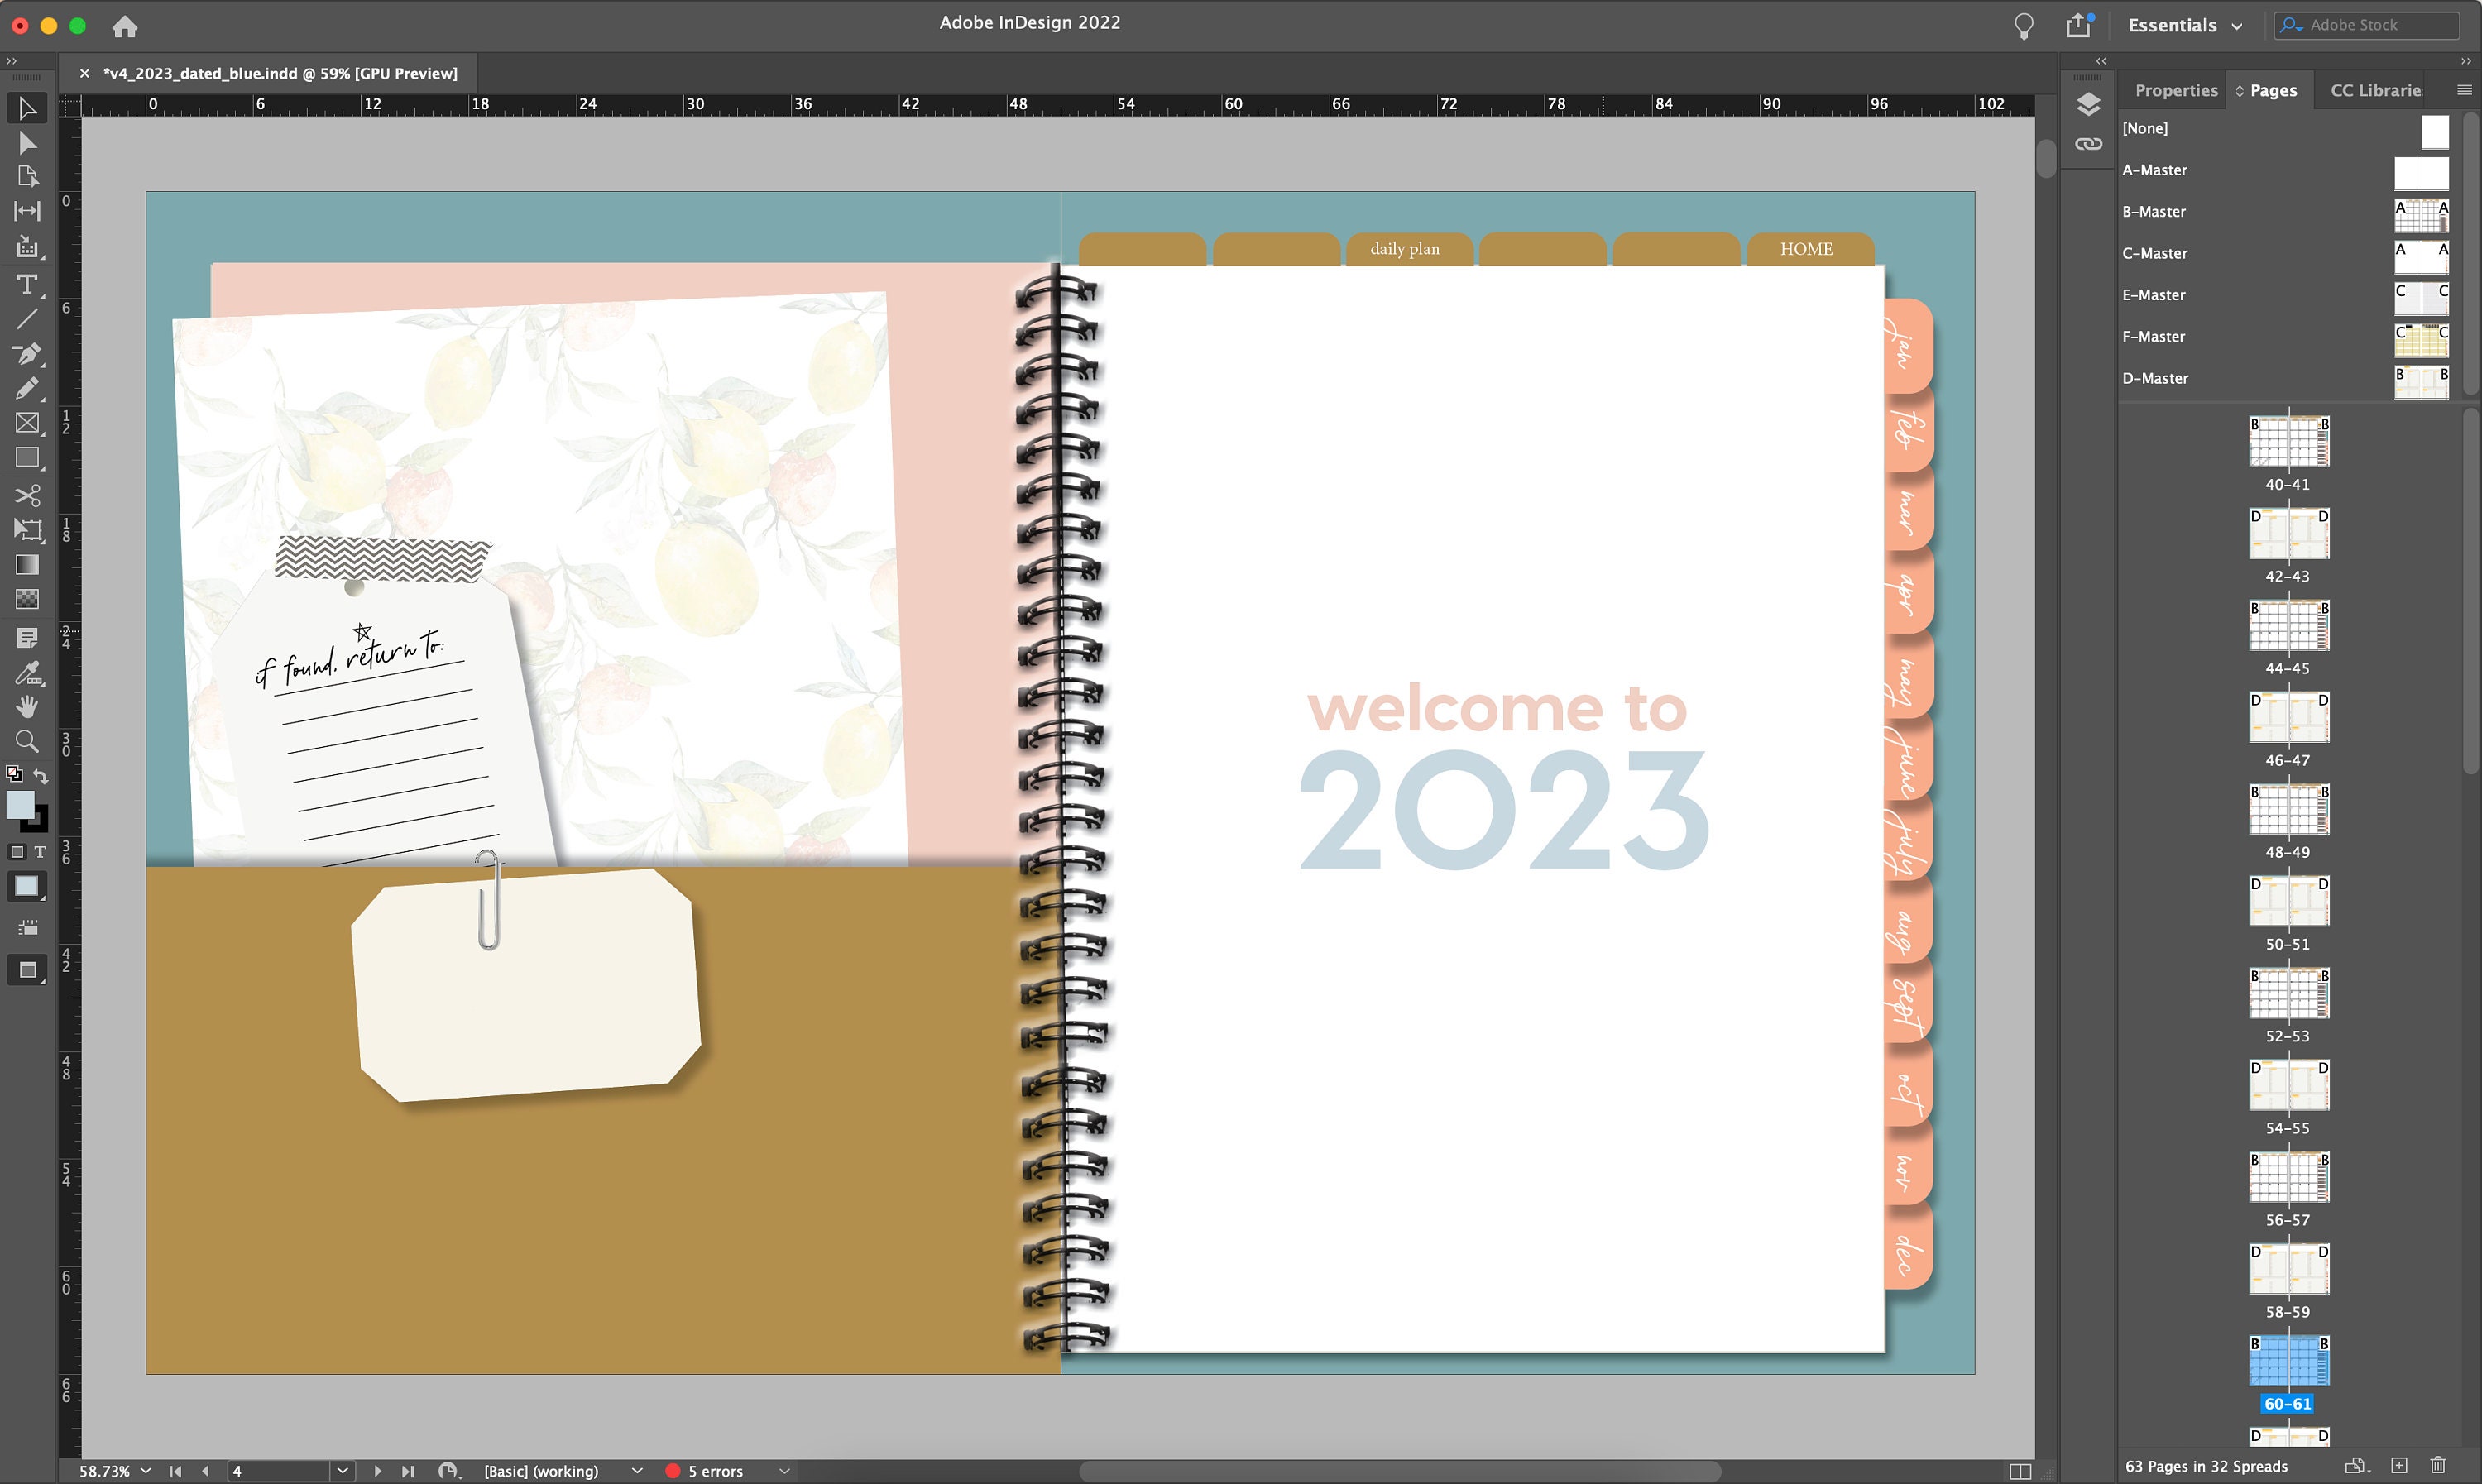Toggle view options button in toolbox

pyautogui.click(x=28, y=928)
